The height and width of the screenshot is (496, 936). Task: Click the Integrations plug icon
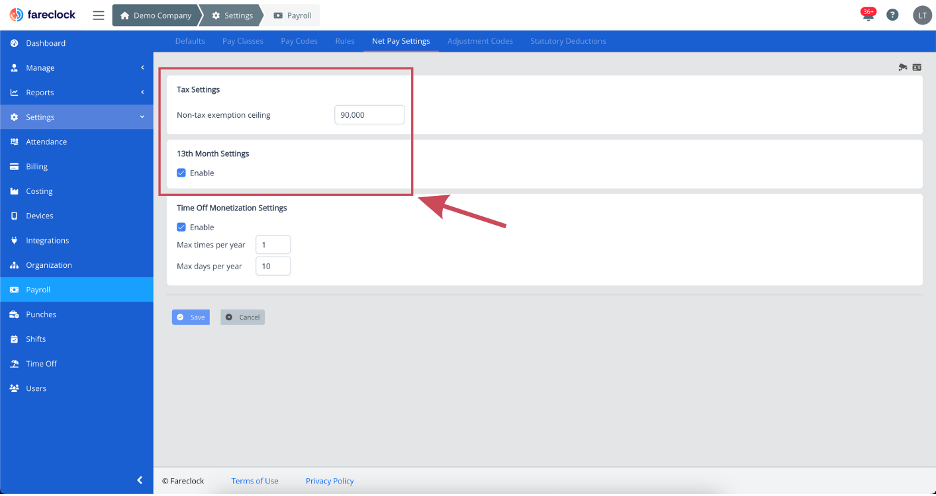pyautogui.click(x=14, y=241)
